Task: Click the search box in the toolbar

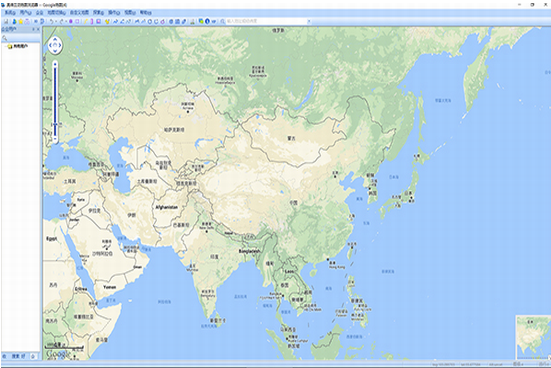Action: (x=266, y=21)
